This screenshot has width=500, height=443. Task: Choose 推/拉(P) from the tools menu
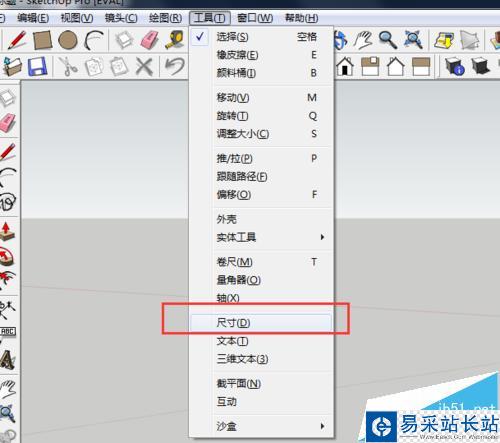[x=261, y=158]
